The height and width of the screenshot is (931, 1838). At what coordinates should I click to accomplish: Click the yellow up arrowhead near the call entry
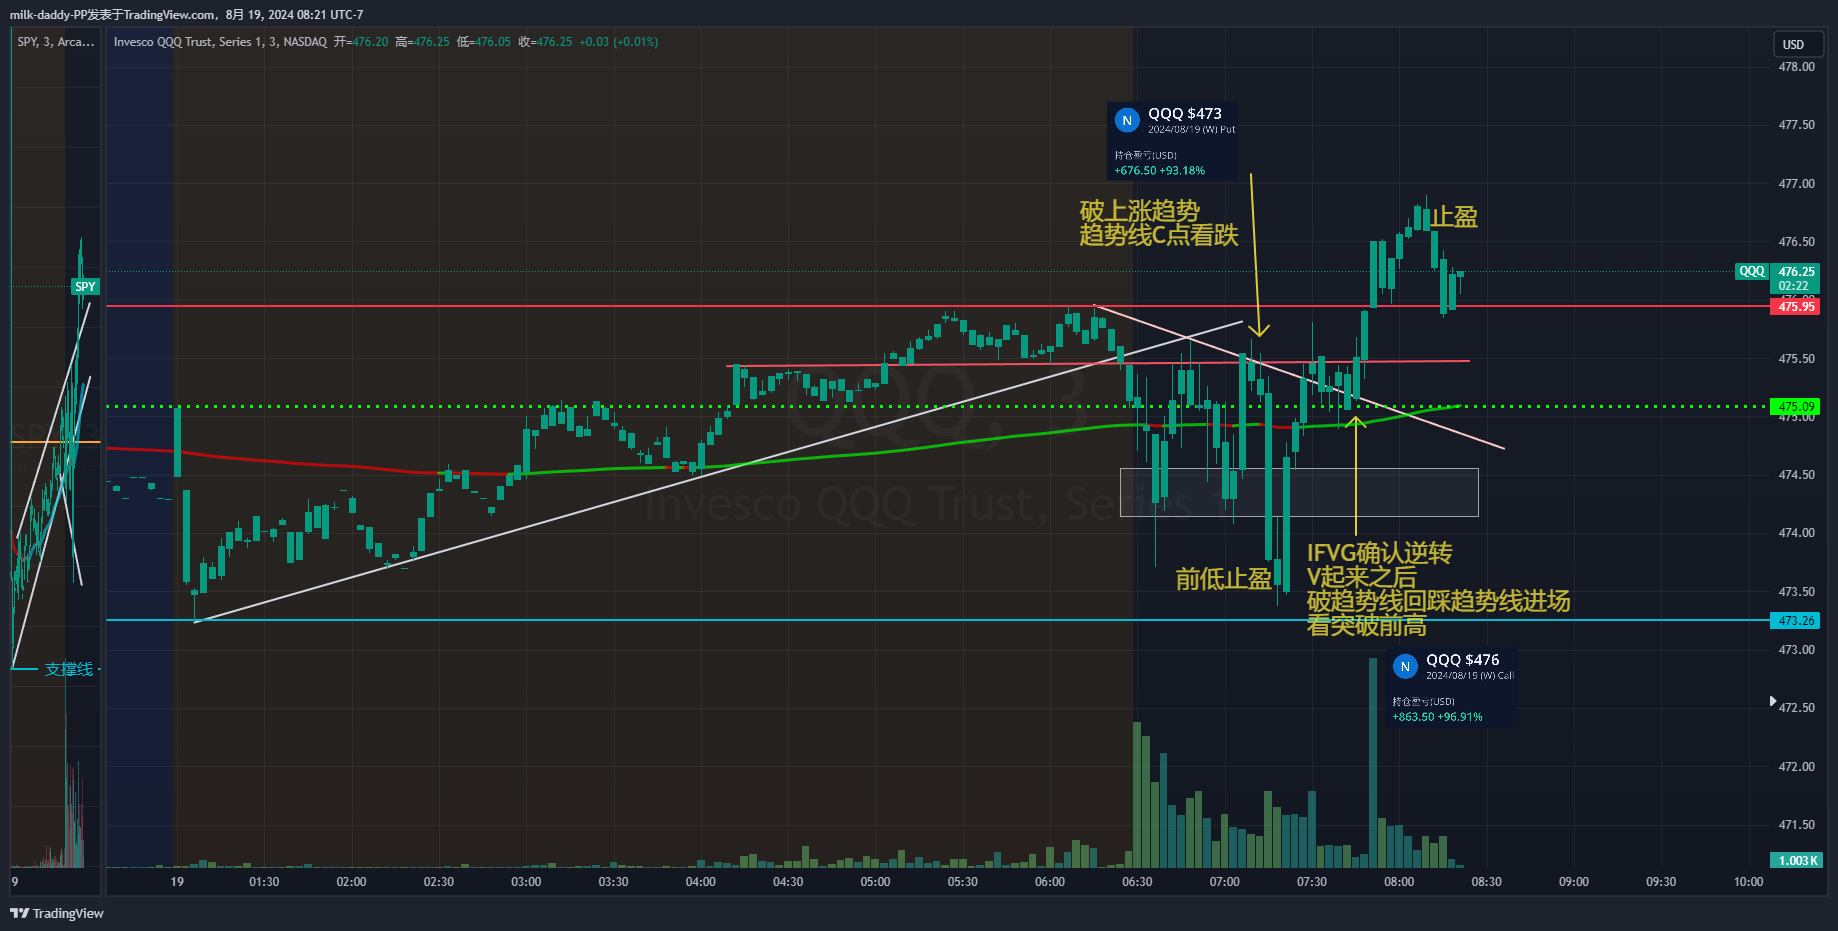[1356, 421]
